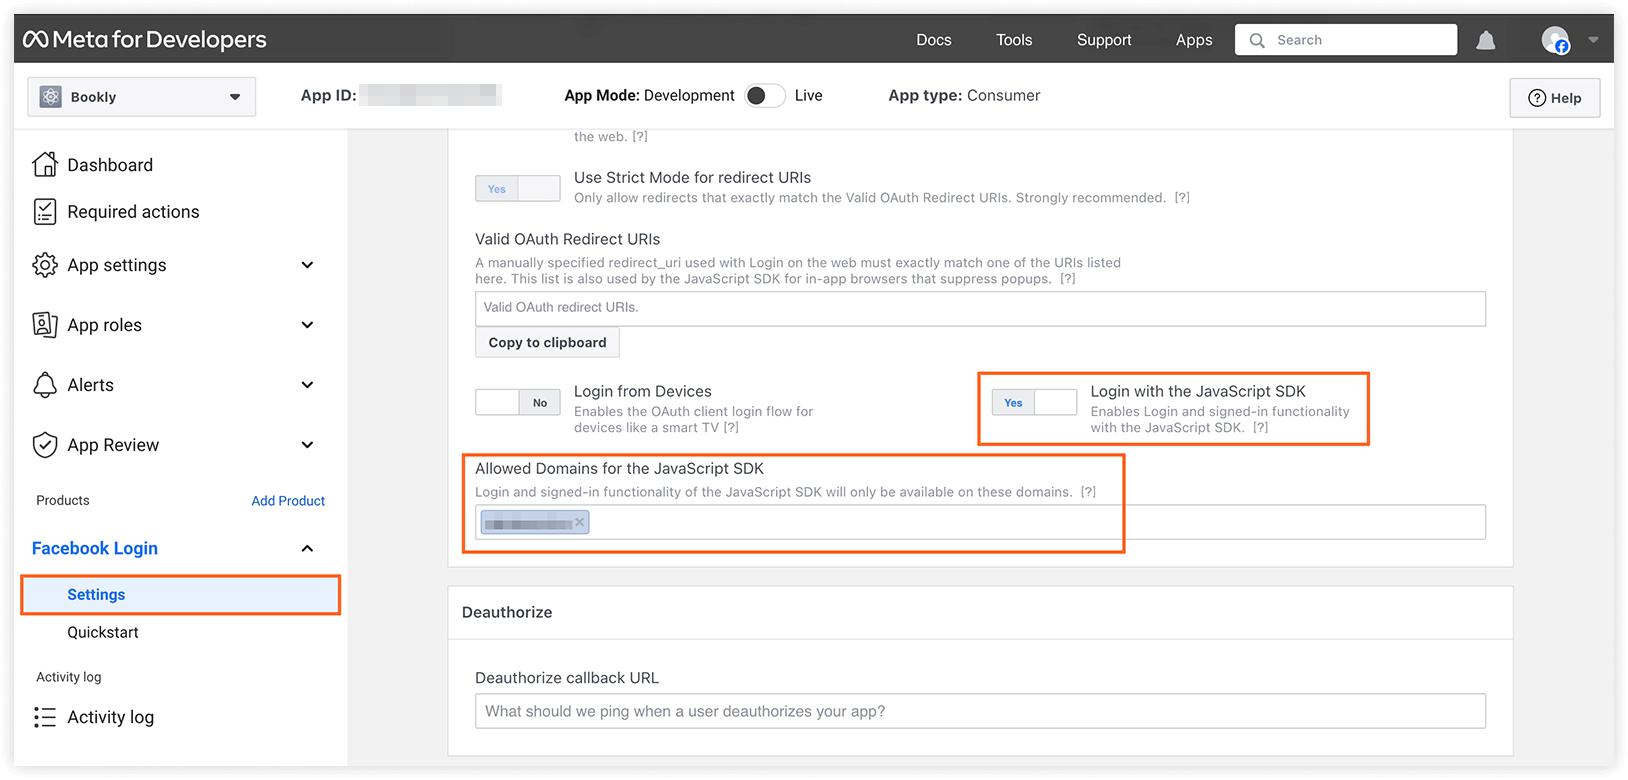Viewport: 1628px width, 780px height.
Task: Click the Activity log list icon
Action: [x=45, y=717]
